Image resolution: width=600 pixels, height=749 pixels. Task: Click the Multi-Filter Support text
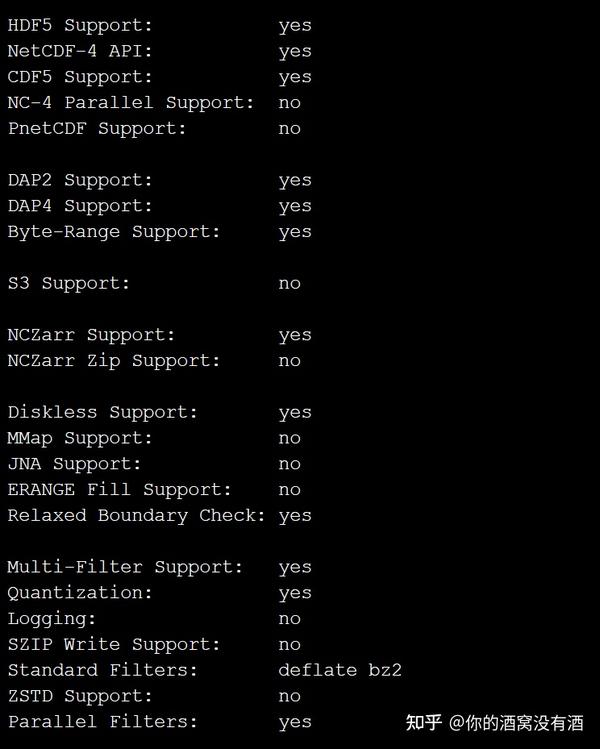tap(125, 567)
